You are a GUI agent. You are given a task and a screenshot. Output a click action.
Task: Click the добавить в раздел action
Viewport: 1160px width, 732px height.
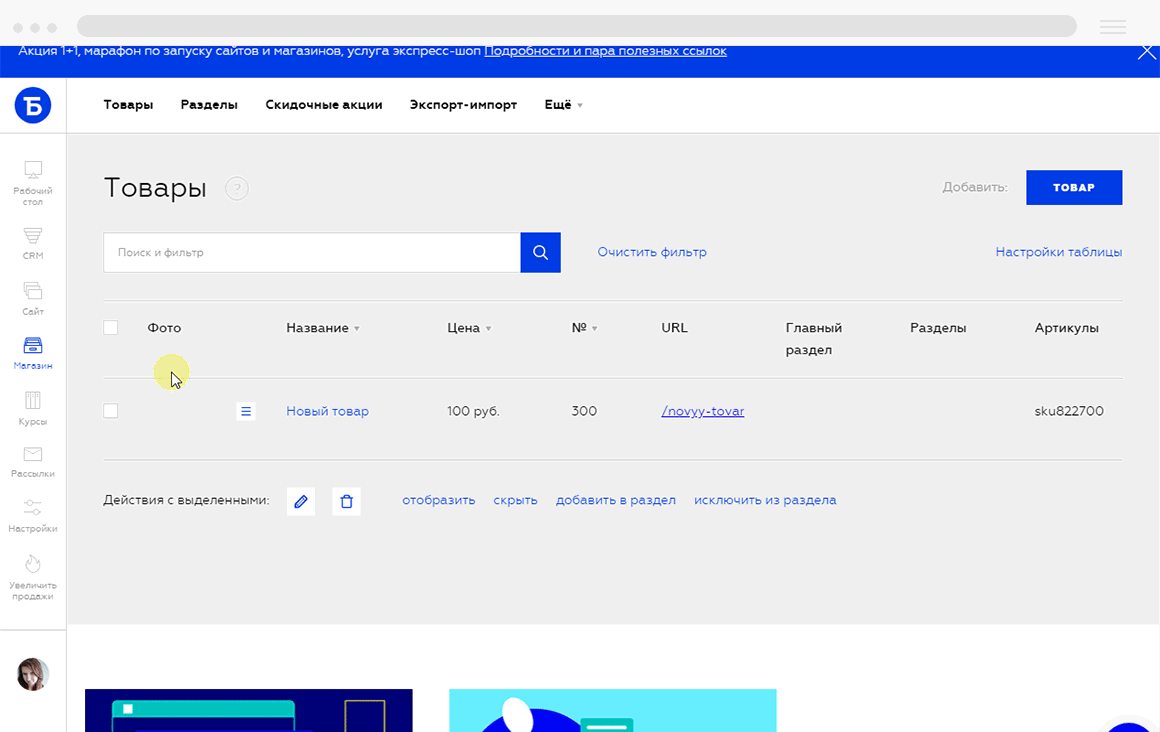pos(616,500)
